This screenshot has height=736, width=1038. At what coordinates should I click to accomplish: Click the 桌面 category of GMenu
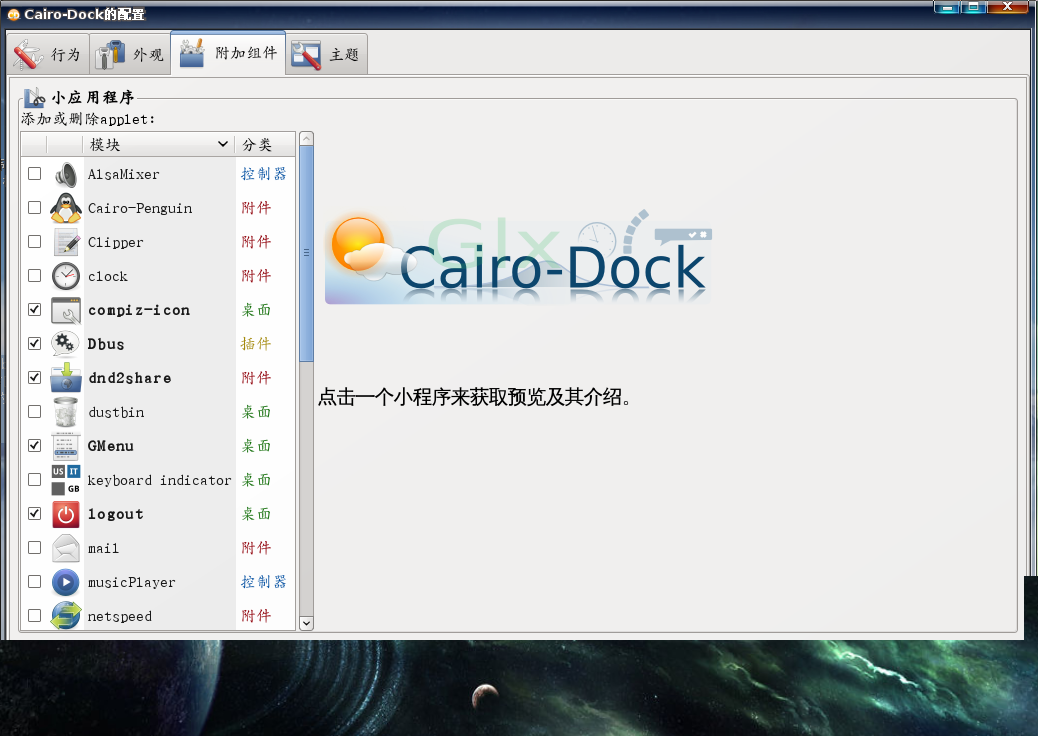pyautogui.click(x=256, y=446)
